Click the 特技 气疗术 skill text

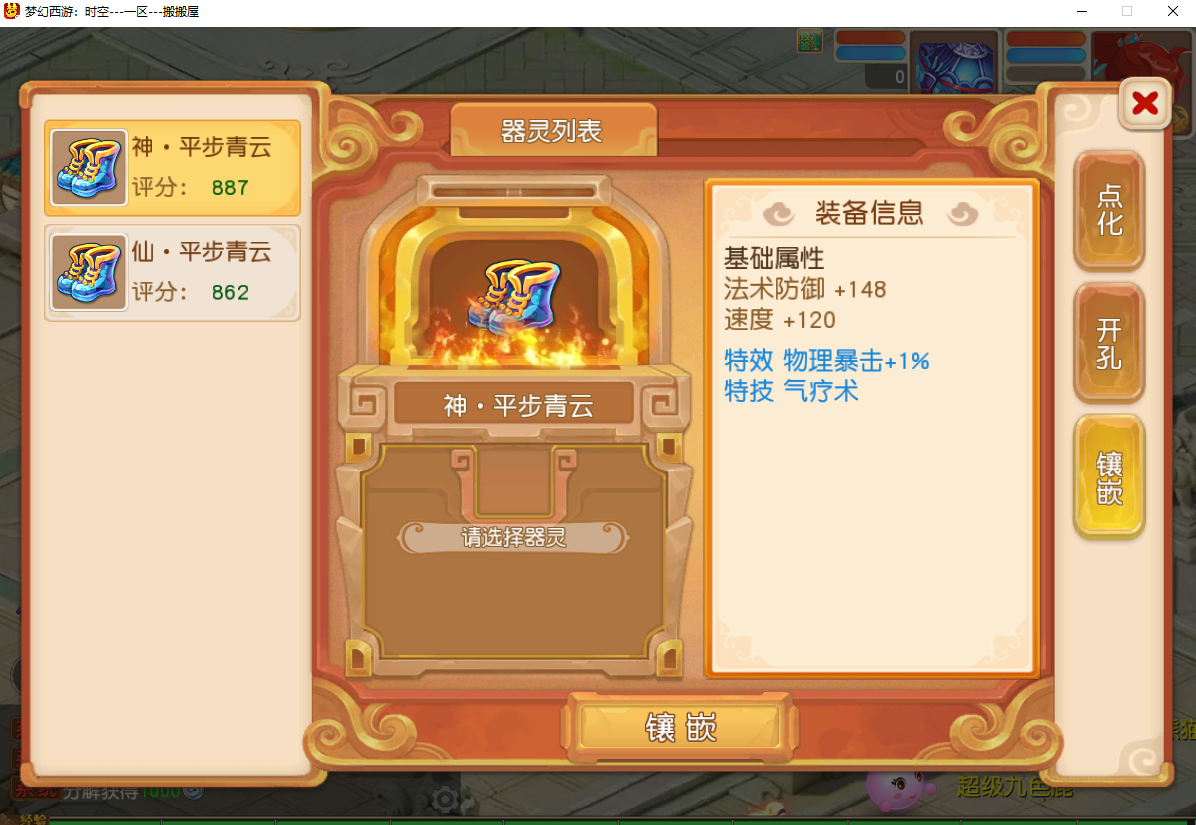tap(791, 391)
